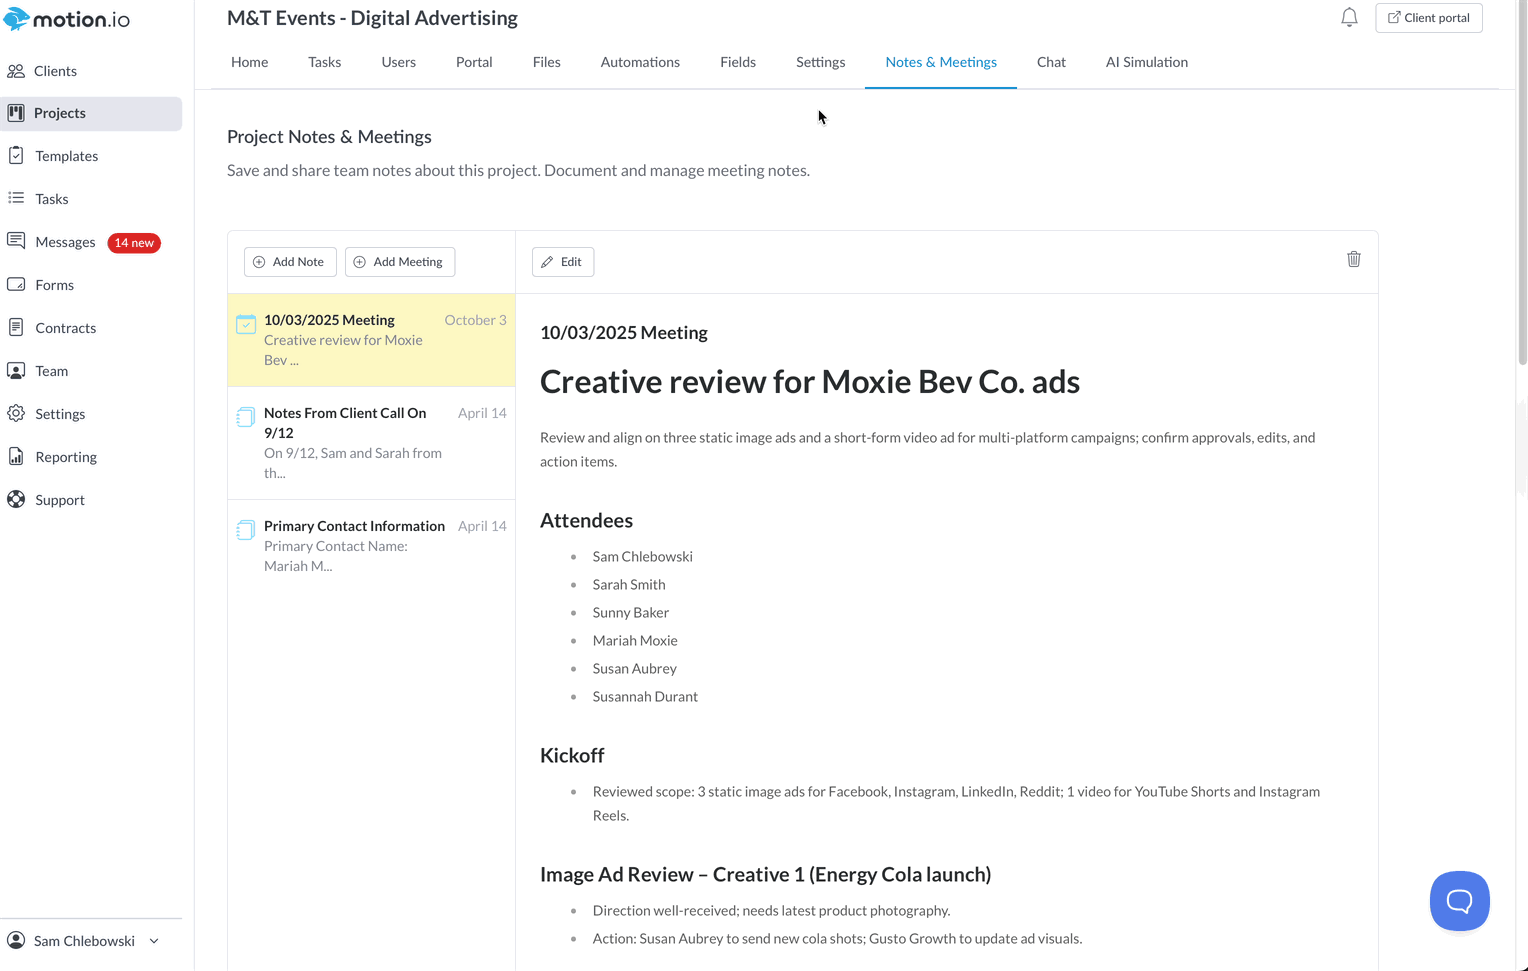This screenshot has width=1528, height=971.
Task: Click the page vertical scrollbar
Action: pos(1522,180)
